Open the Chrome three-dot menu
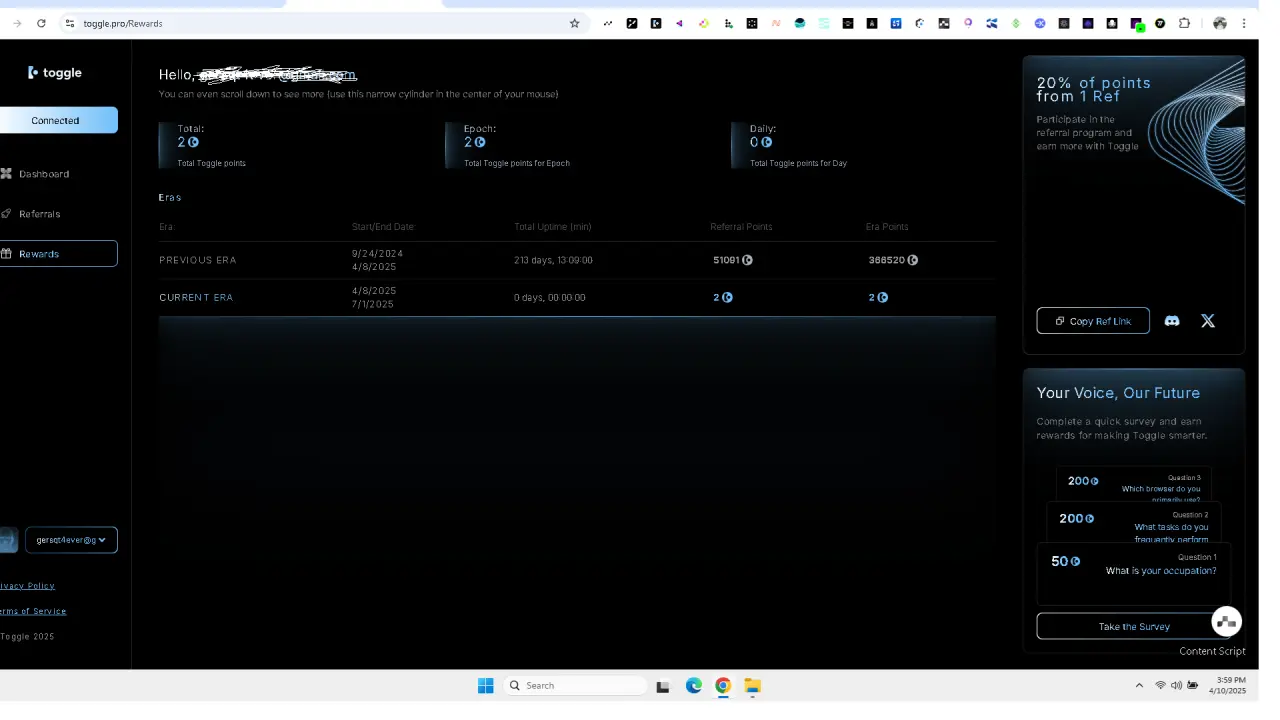 coord(1244,23)
